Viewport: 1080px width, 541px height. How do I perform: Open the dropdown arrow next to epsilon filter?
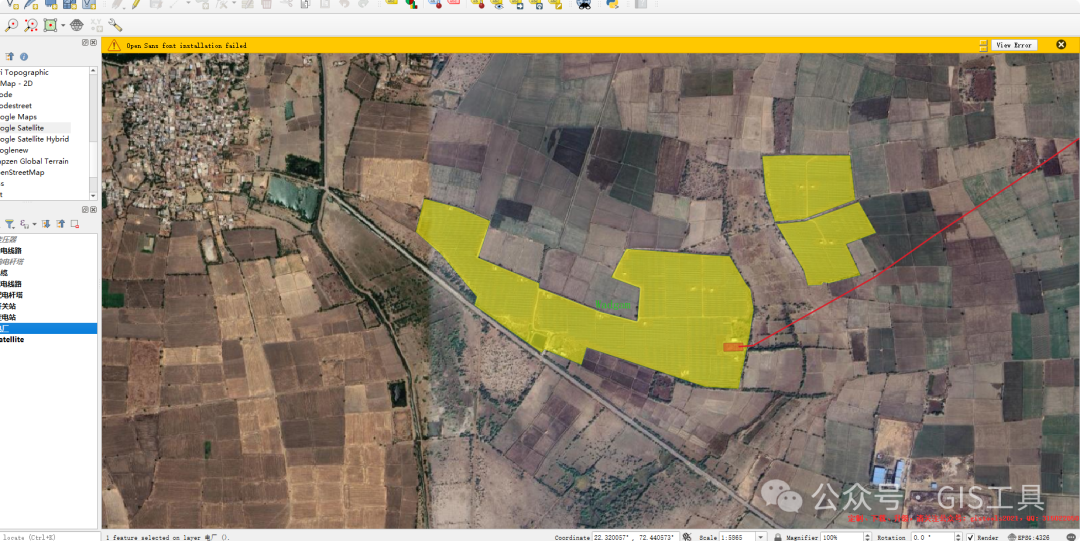click(34, 225)
